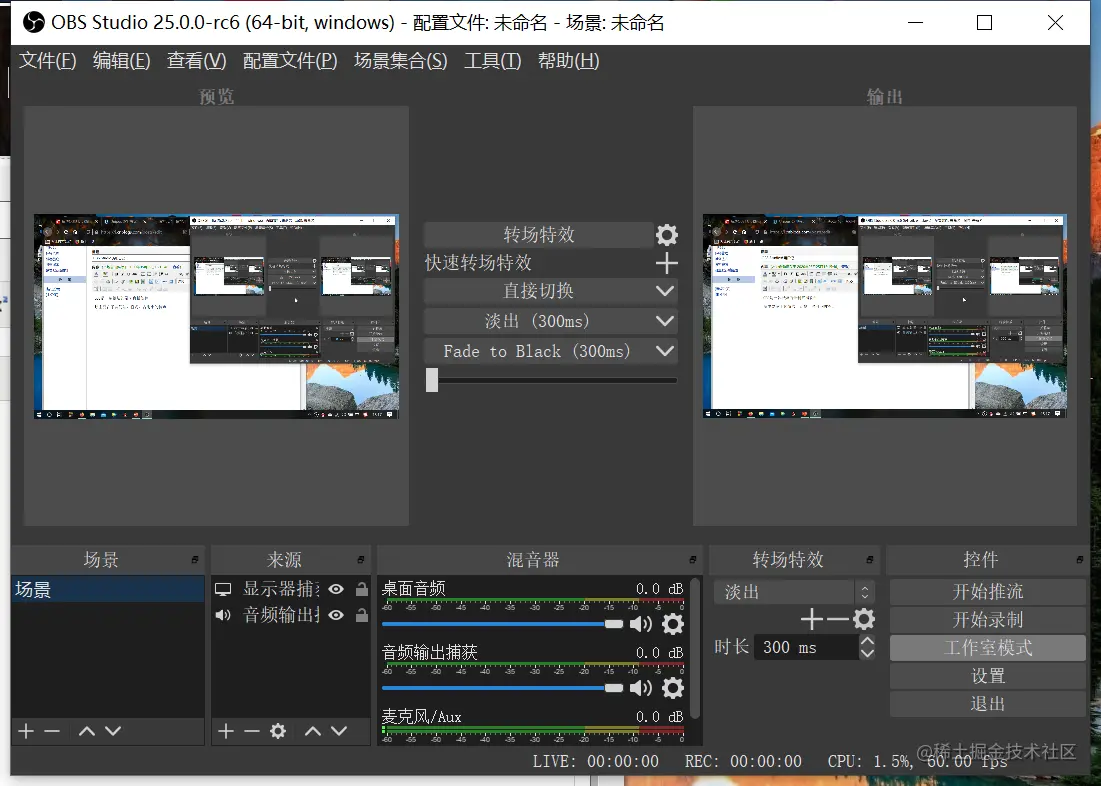Toggle 工作室模式 studio mode
The height and width of the screenshot is (786, 1101).
pyautogui.click(x=988, y=648)
